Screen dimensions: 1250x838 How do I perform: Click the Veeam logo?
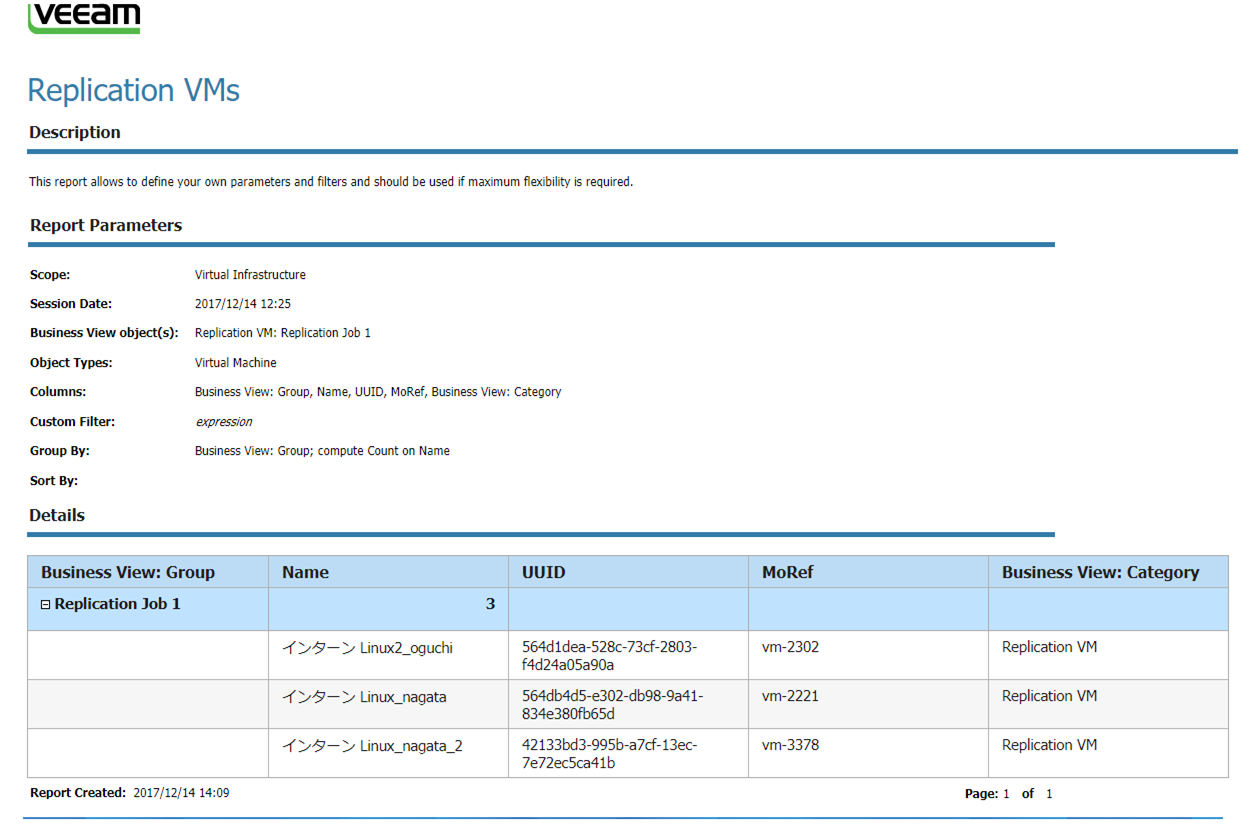pyautogui.click(x=84, y=17)
